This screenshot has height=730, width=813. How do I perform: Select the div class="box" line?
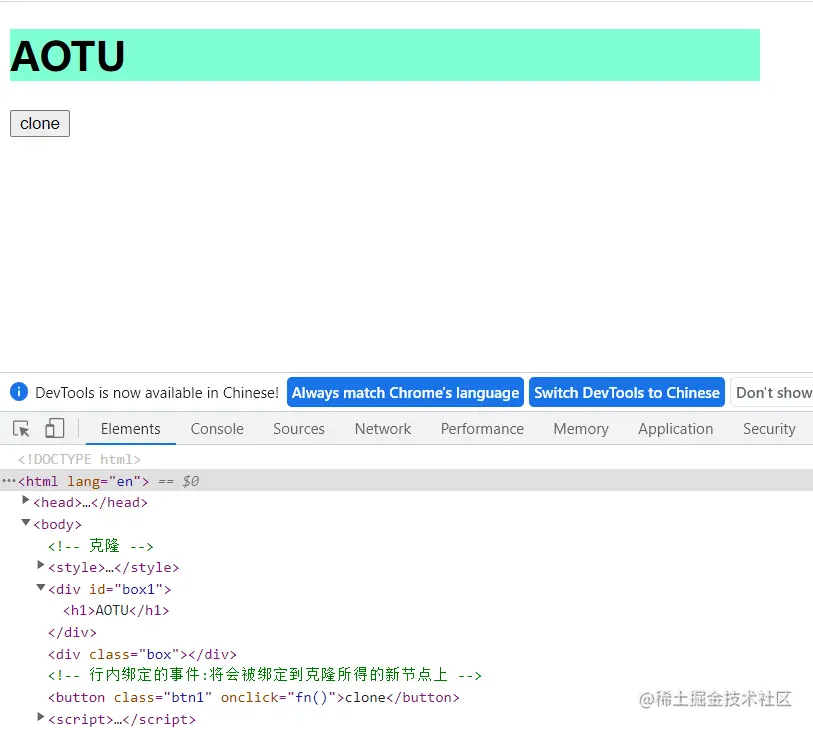(142, 654)
